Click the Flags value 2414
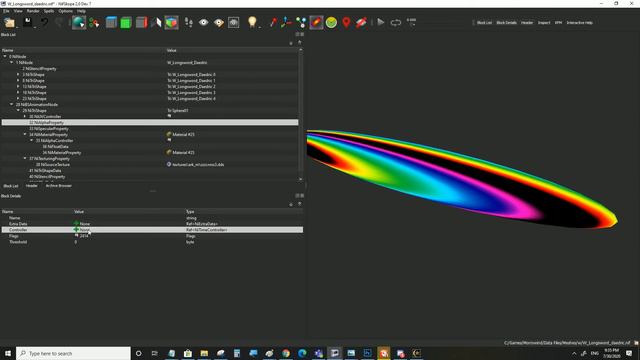This screenshot has width=640, height=360. [84, 236]
